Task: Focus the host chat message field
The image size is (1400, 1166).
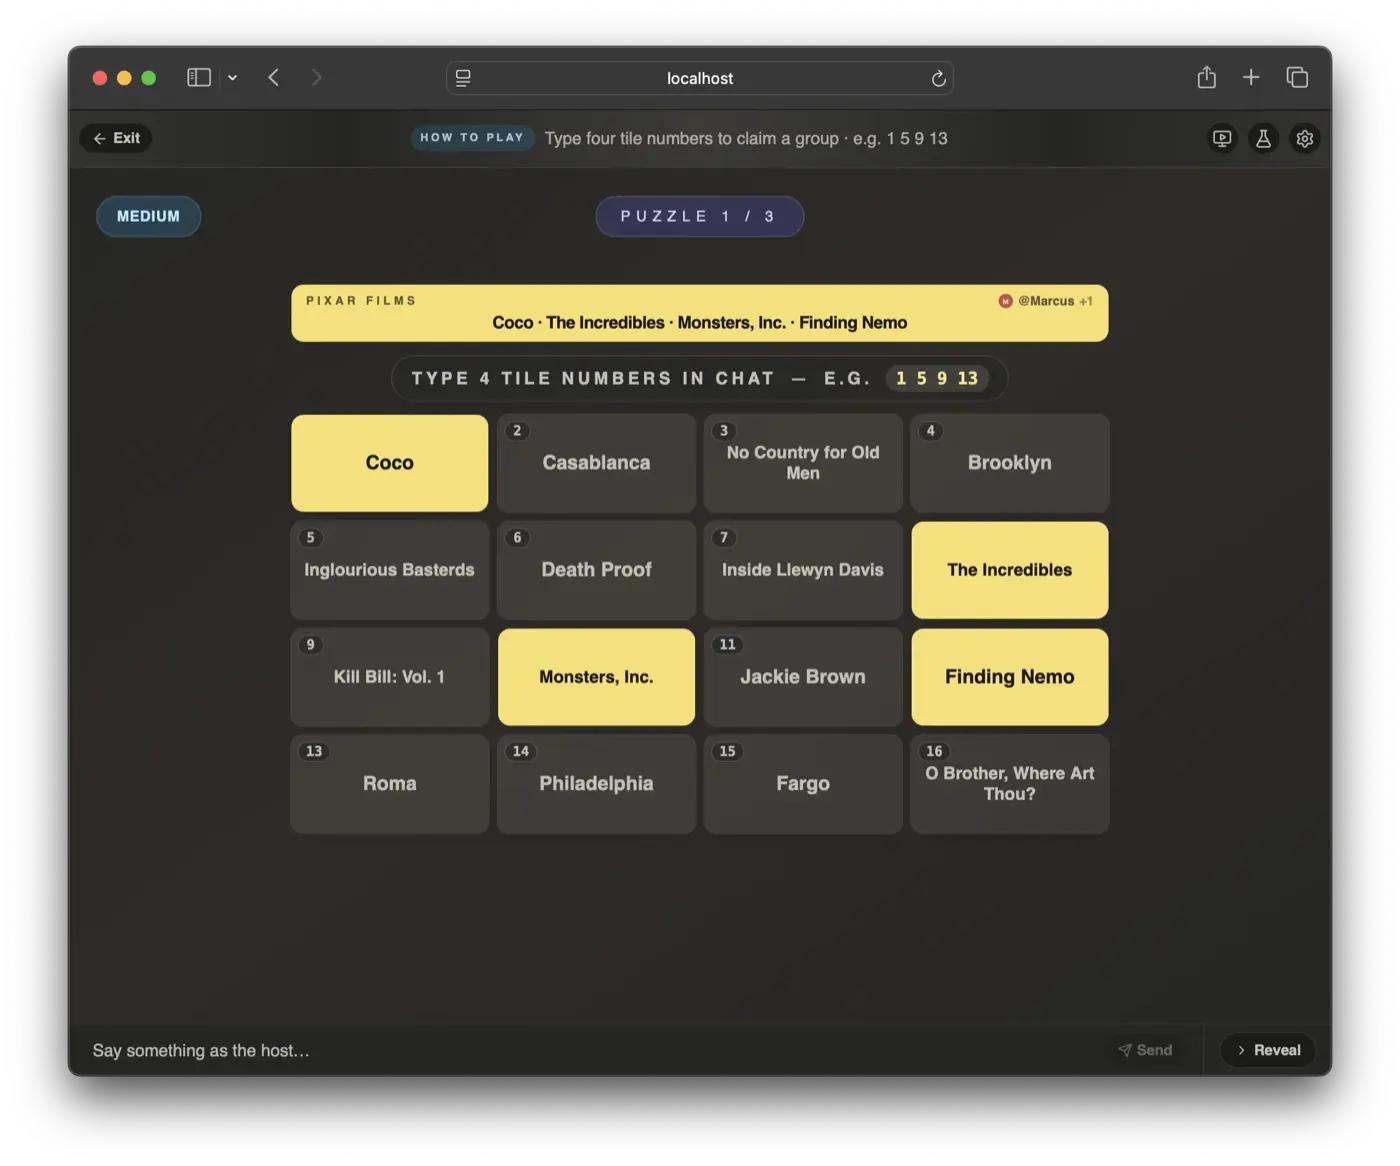Action: tap(590, 1050)
